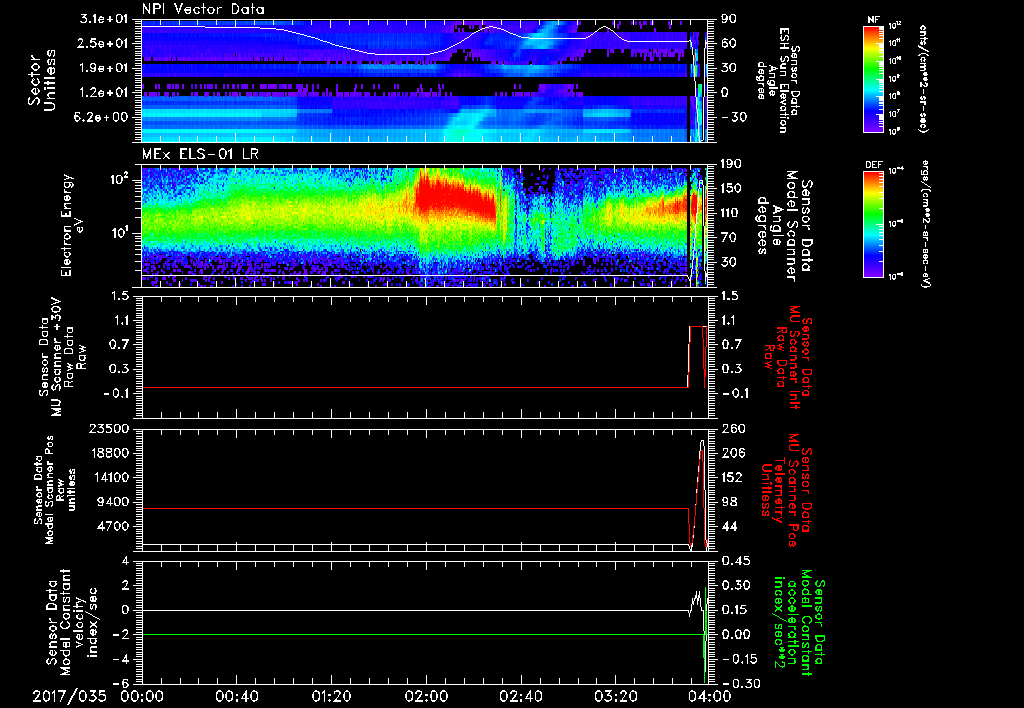Click the 04:00 time tick label

710,697
